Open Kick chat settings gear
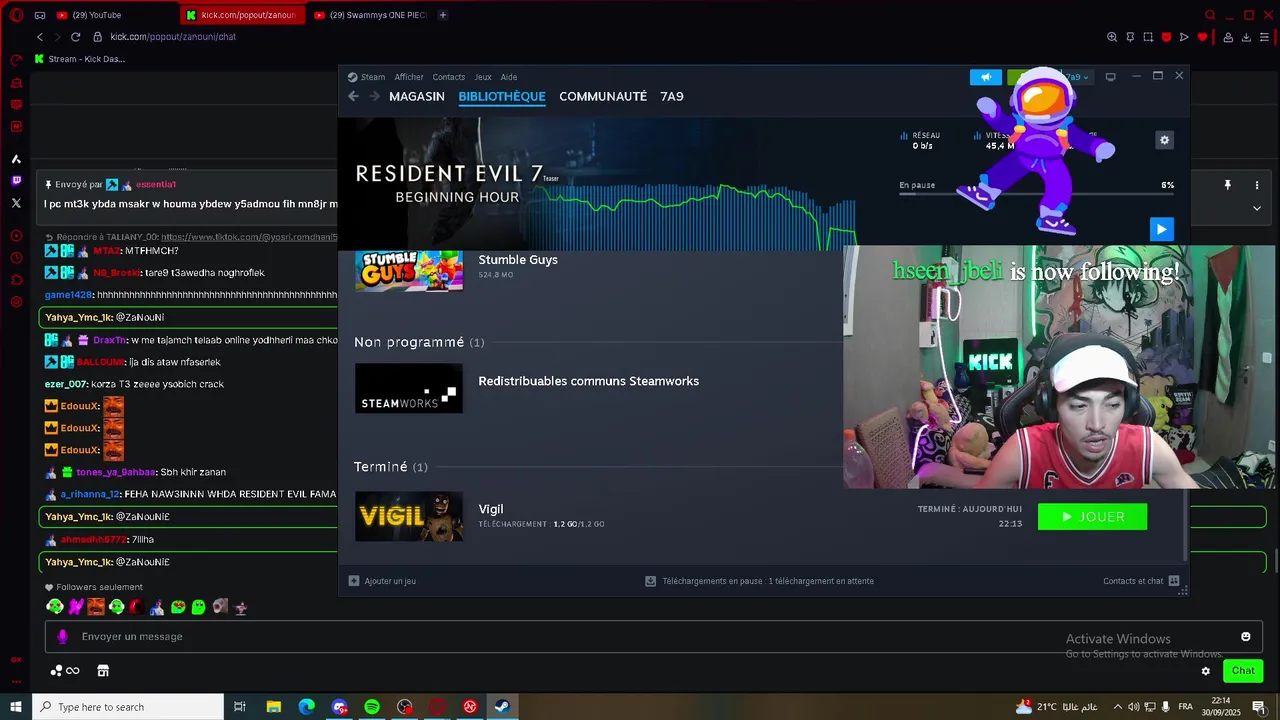Viewport: 1280px width, 720px height. pos(1206,671)
